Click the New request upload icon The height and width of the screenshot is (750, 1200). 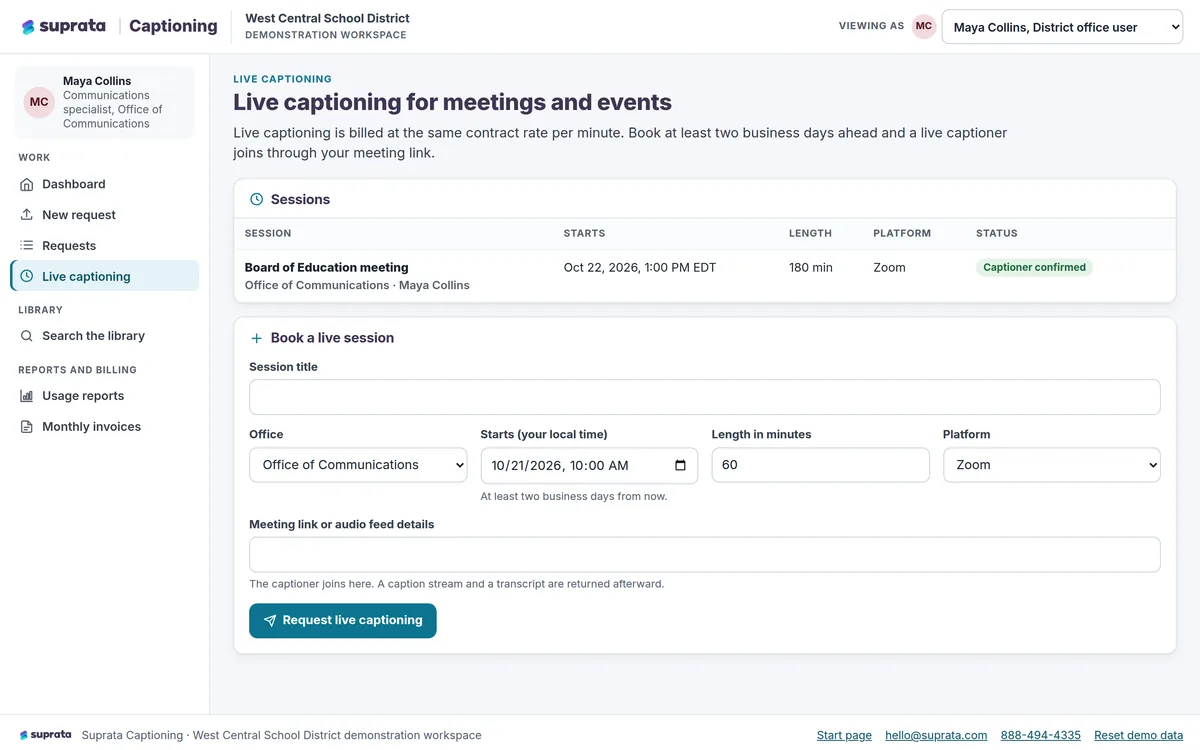pos(27,215)
